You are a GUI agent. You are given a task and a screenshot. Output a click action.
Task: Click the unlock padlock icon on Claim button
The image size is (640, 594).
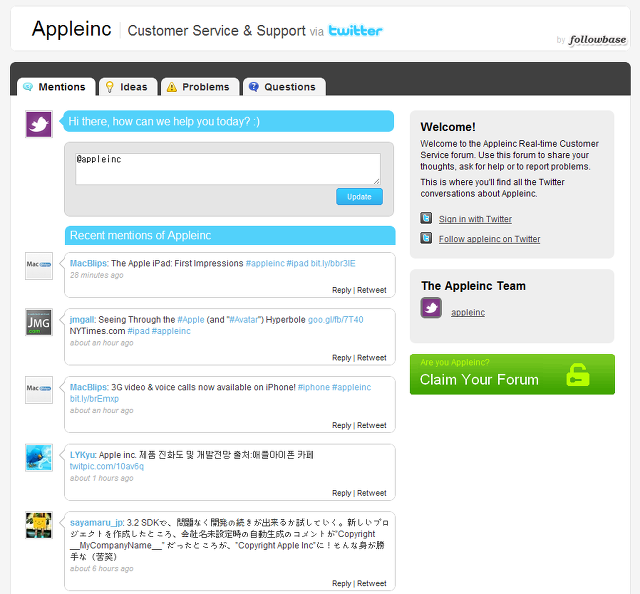point(578,375)
